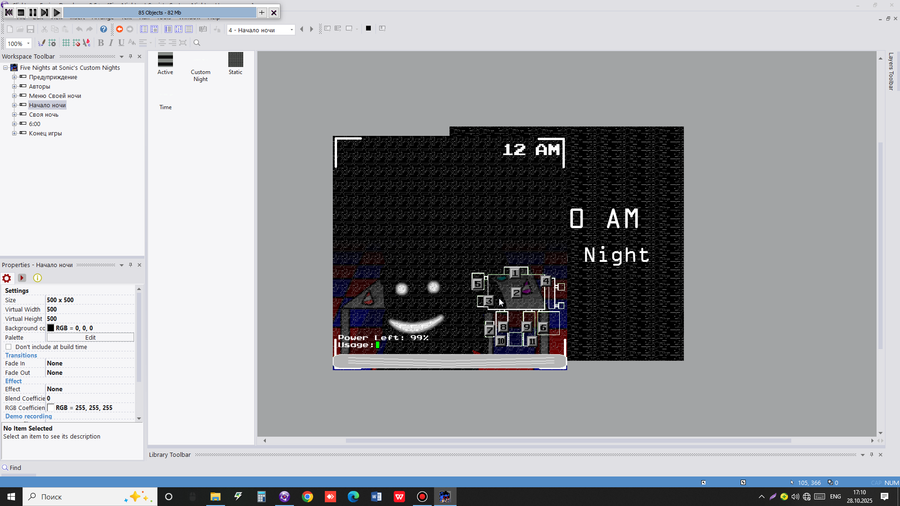Image resolution: width=900 pixels, height=506 pixels.
Task: Rewind the application to start
Action: click(x=9, y=12)
